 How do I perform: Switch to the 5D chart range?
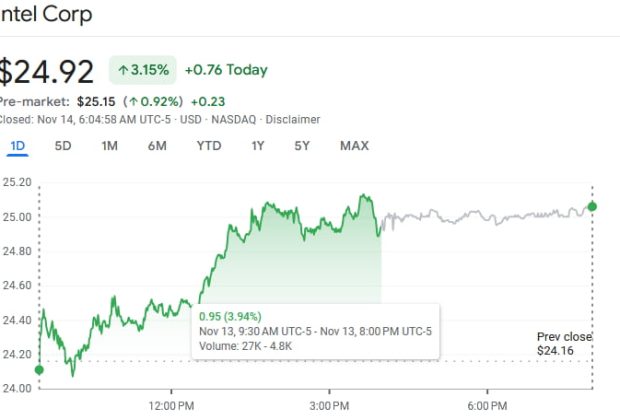tap(63, 145)
